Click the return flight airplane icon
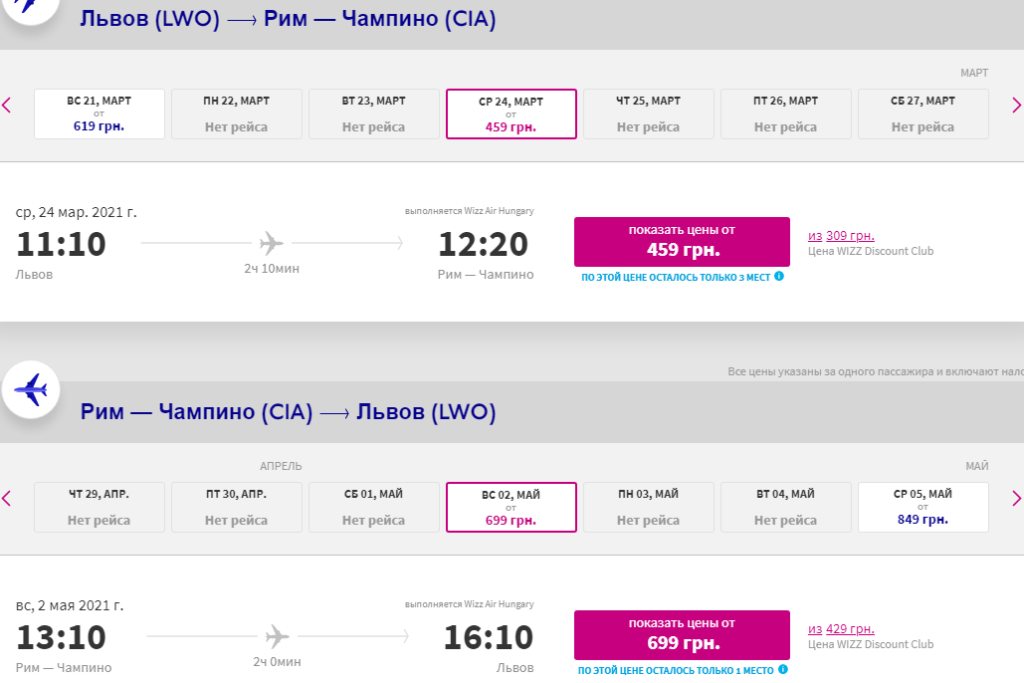The image size is (1024, 683). [x=31, y=390]
